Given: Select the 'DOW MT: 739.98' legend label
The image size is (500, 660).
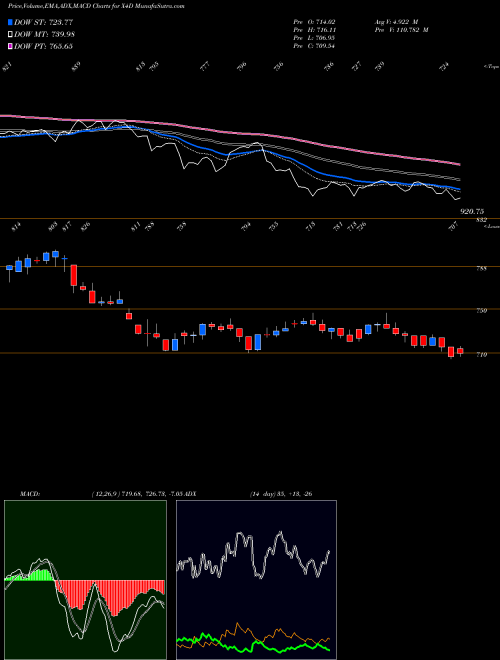Looking at the screenshot, I should 44,34.
